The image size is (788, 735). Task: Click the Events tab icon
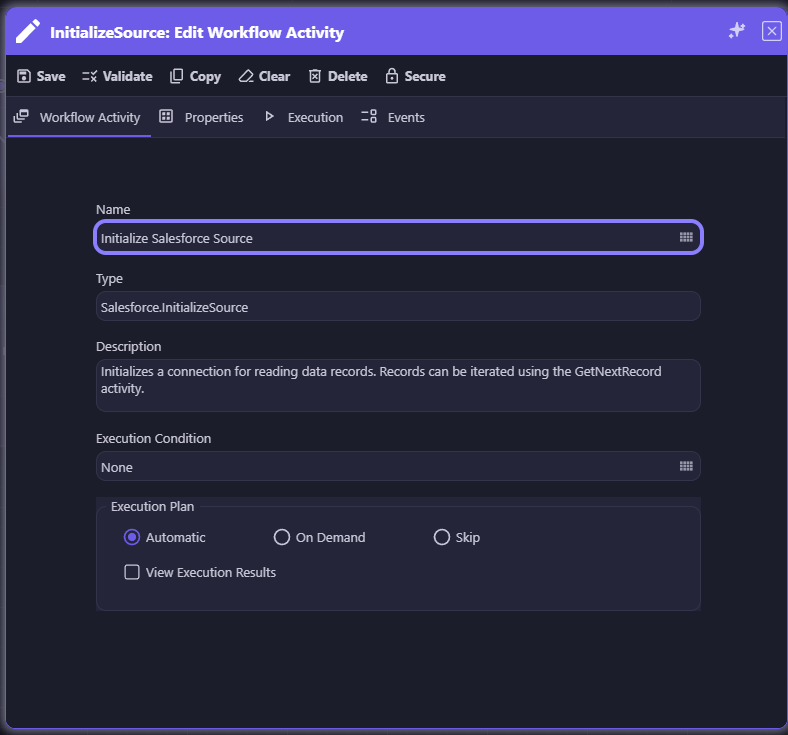pyautogui.click(x=369, y=117)
